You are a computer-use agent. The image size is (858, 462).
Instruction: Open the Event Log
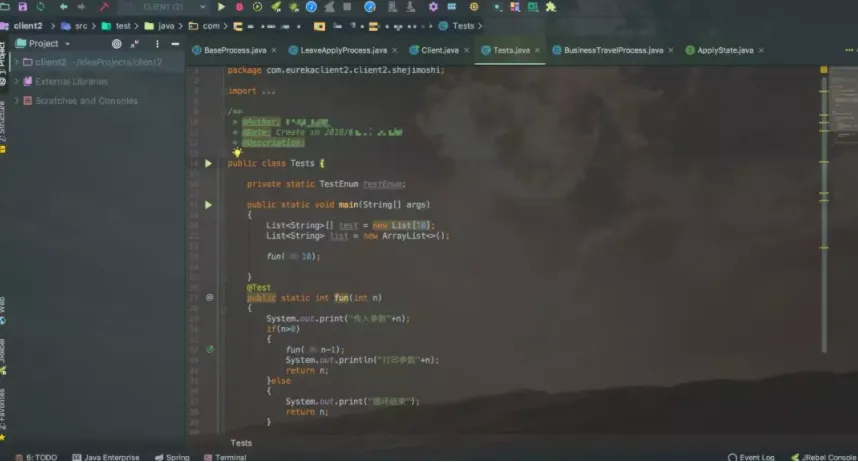pyautogui.click(x=751, y=457)
